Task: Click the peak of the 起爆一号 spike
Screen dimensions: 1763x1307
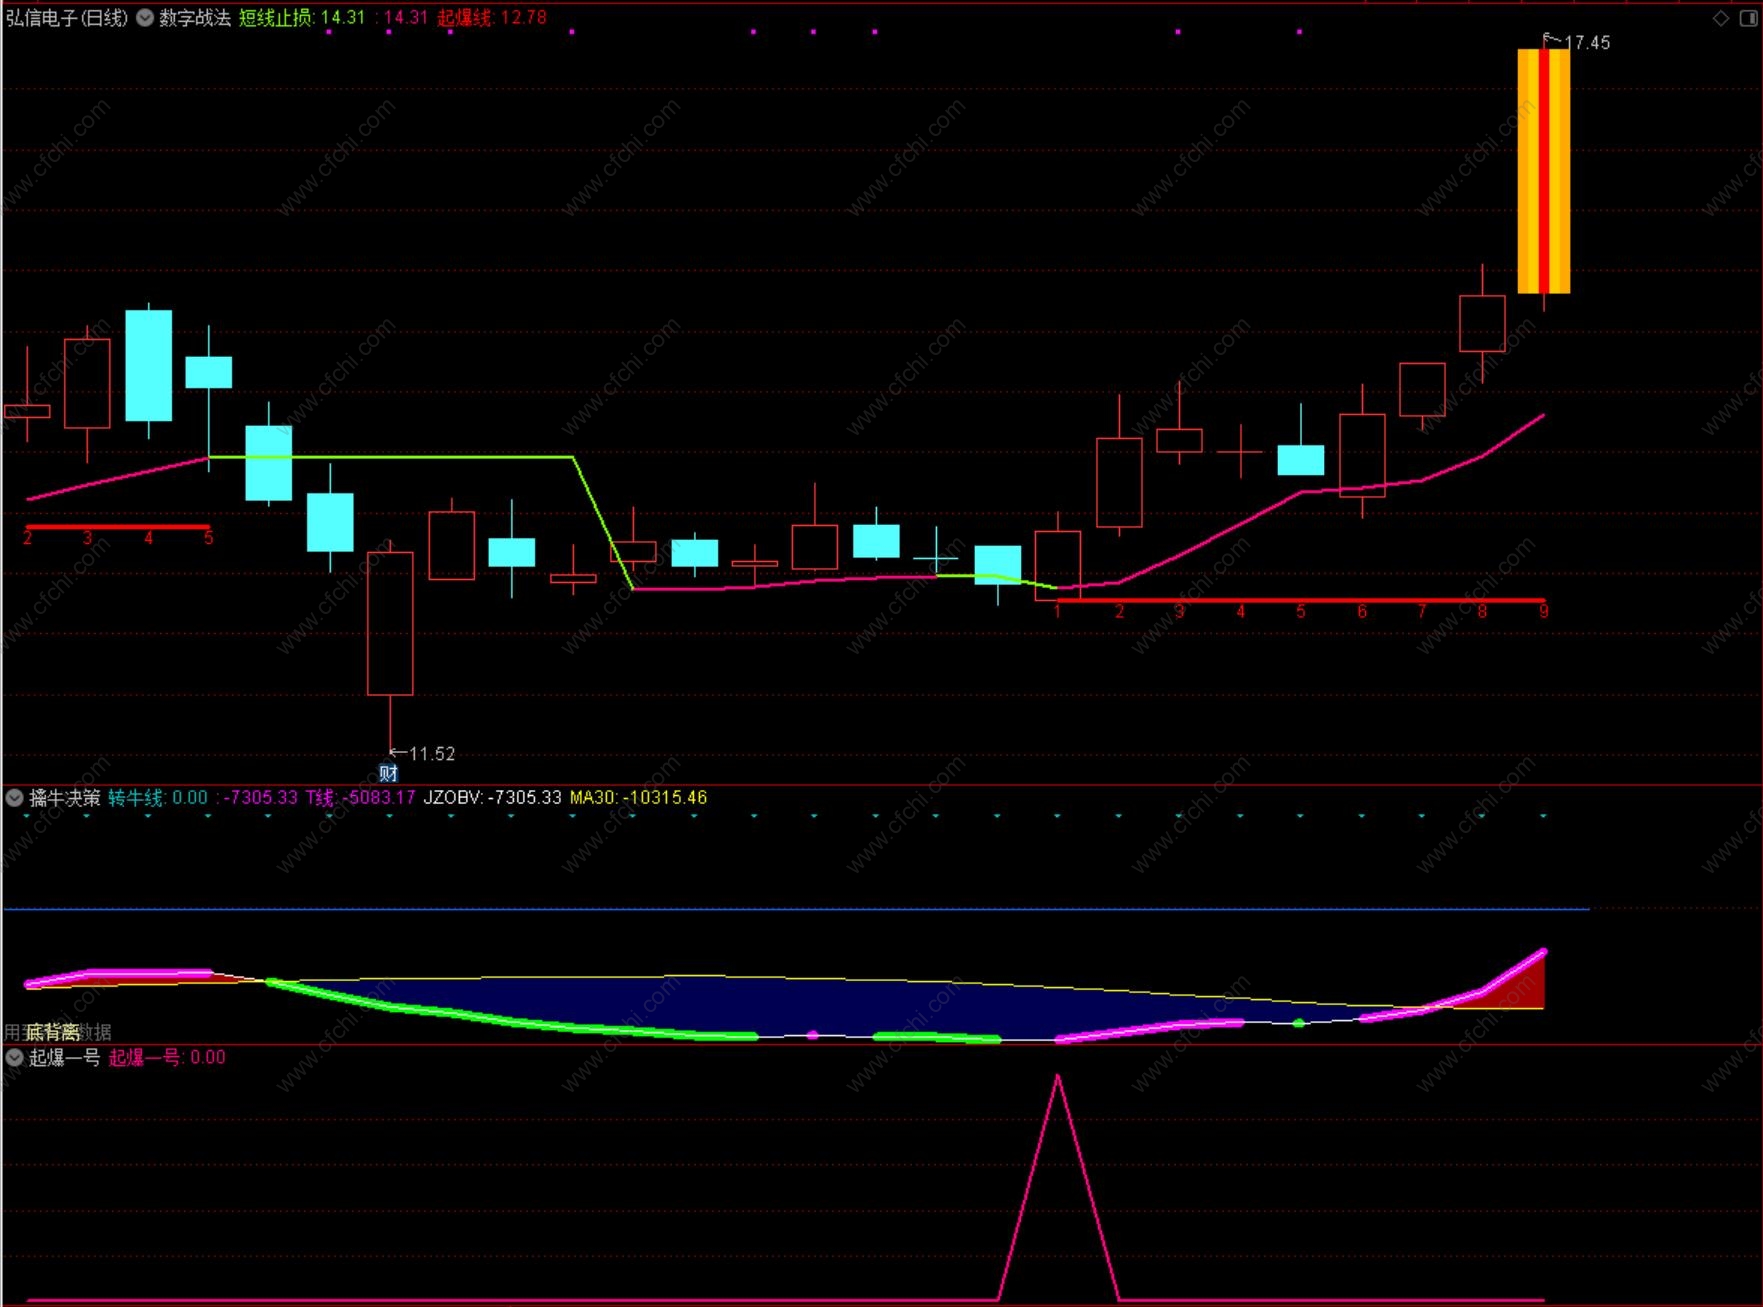Action: (x=1058, y=1076)
